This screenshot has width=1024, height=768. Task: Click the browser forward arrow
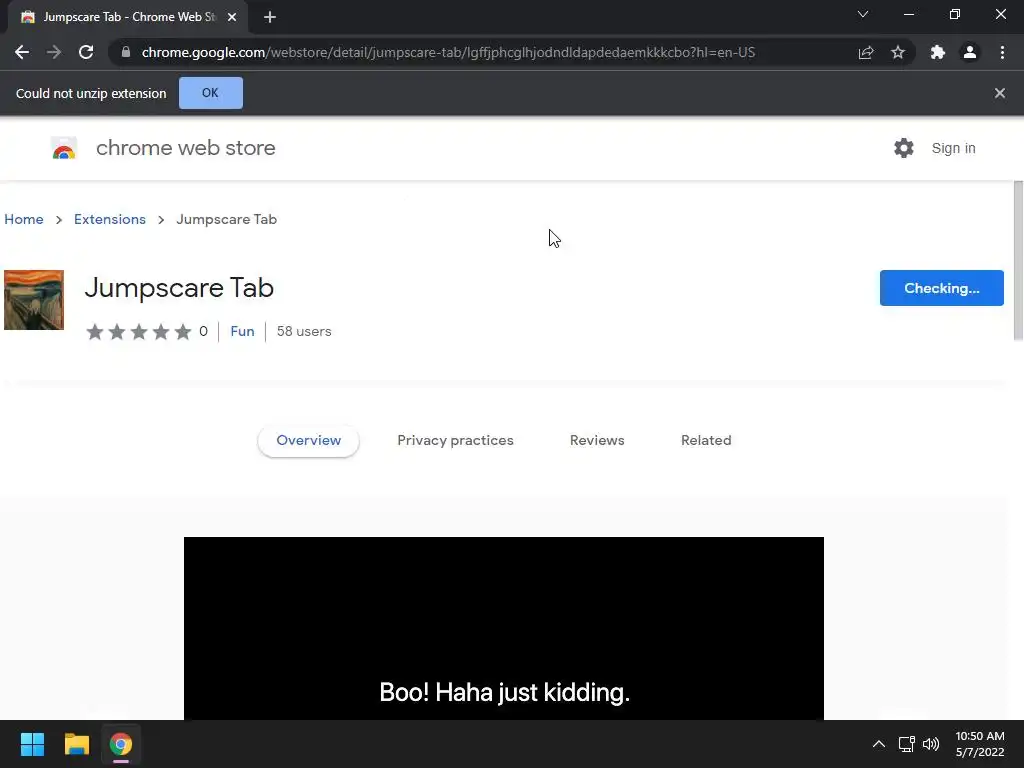coord(54,52)
